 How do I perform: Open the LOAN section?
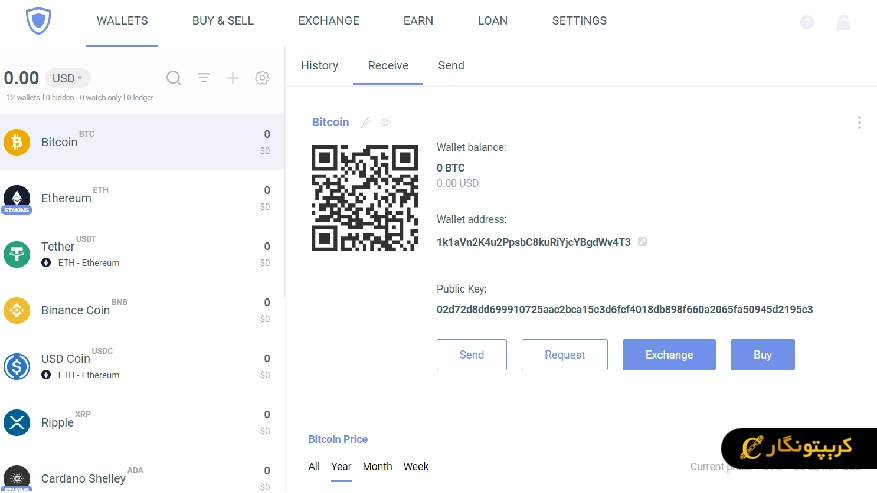[493, 21]
